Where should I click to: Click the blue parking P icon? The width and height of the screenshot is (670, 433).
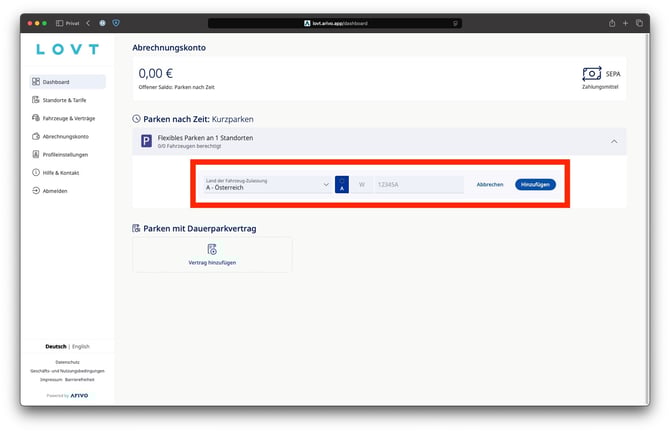point(147,141)
